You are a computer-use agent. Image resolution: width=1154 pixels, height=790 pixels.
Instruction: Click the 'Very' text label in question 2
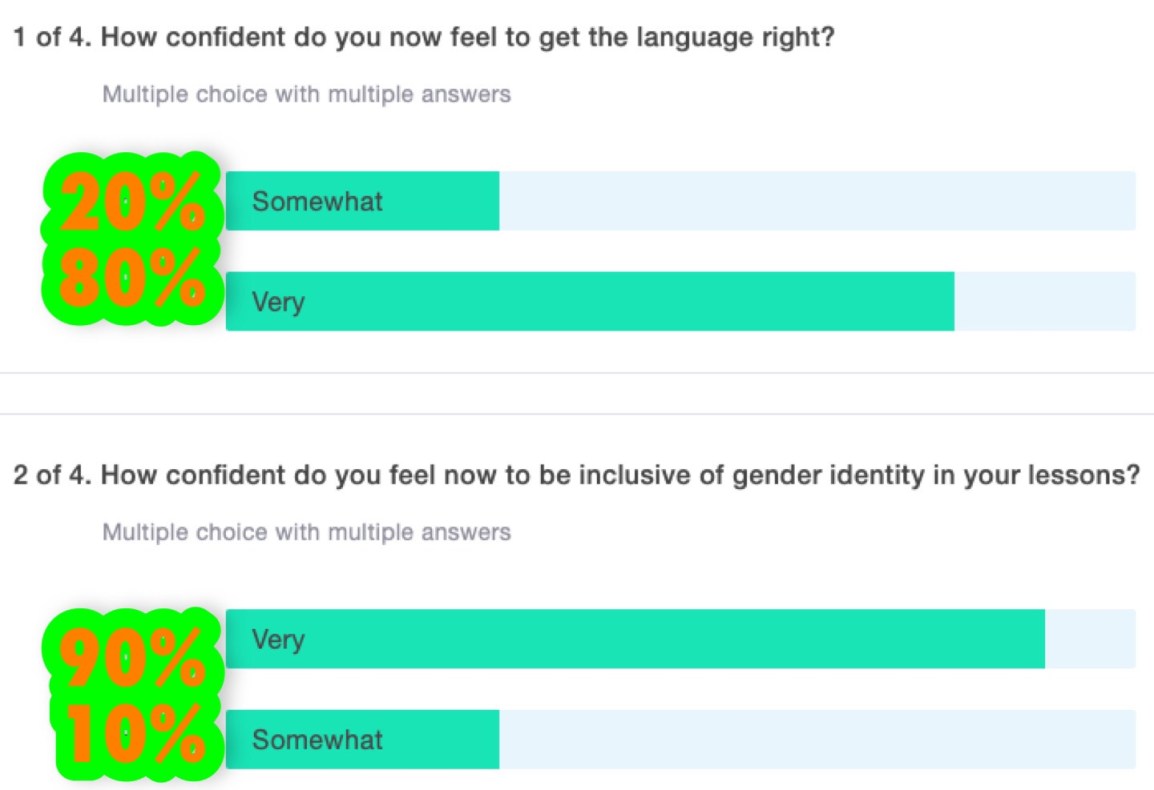[x=278, y=640]
